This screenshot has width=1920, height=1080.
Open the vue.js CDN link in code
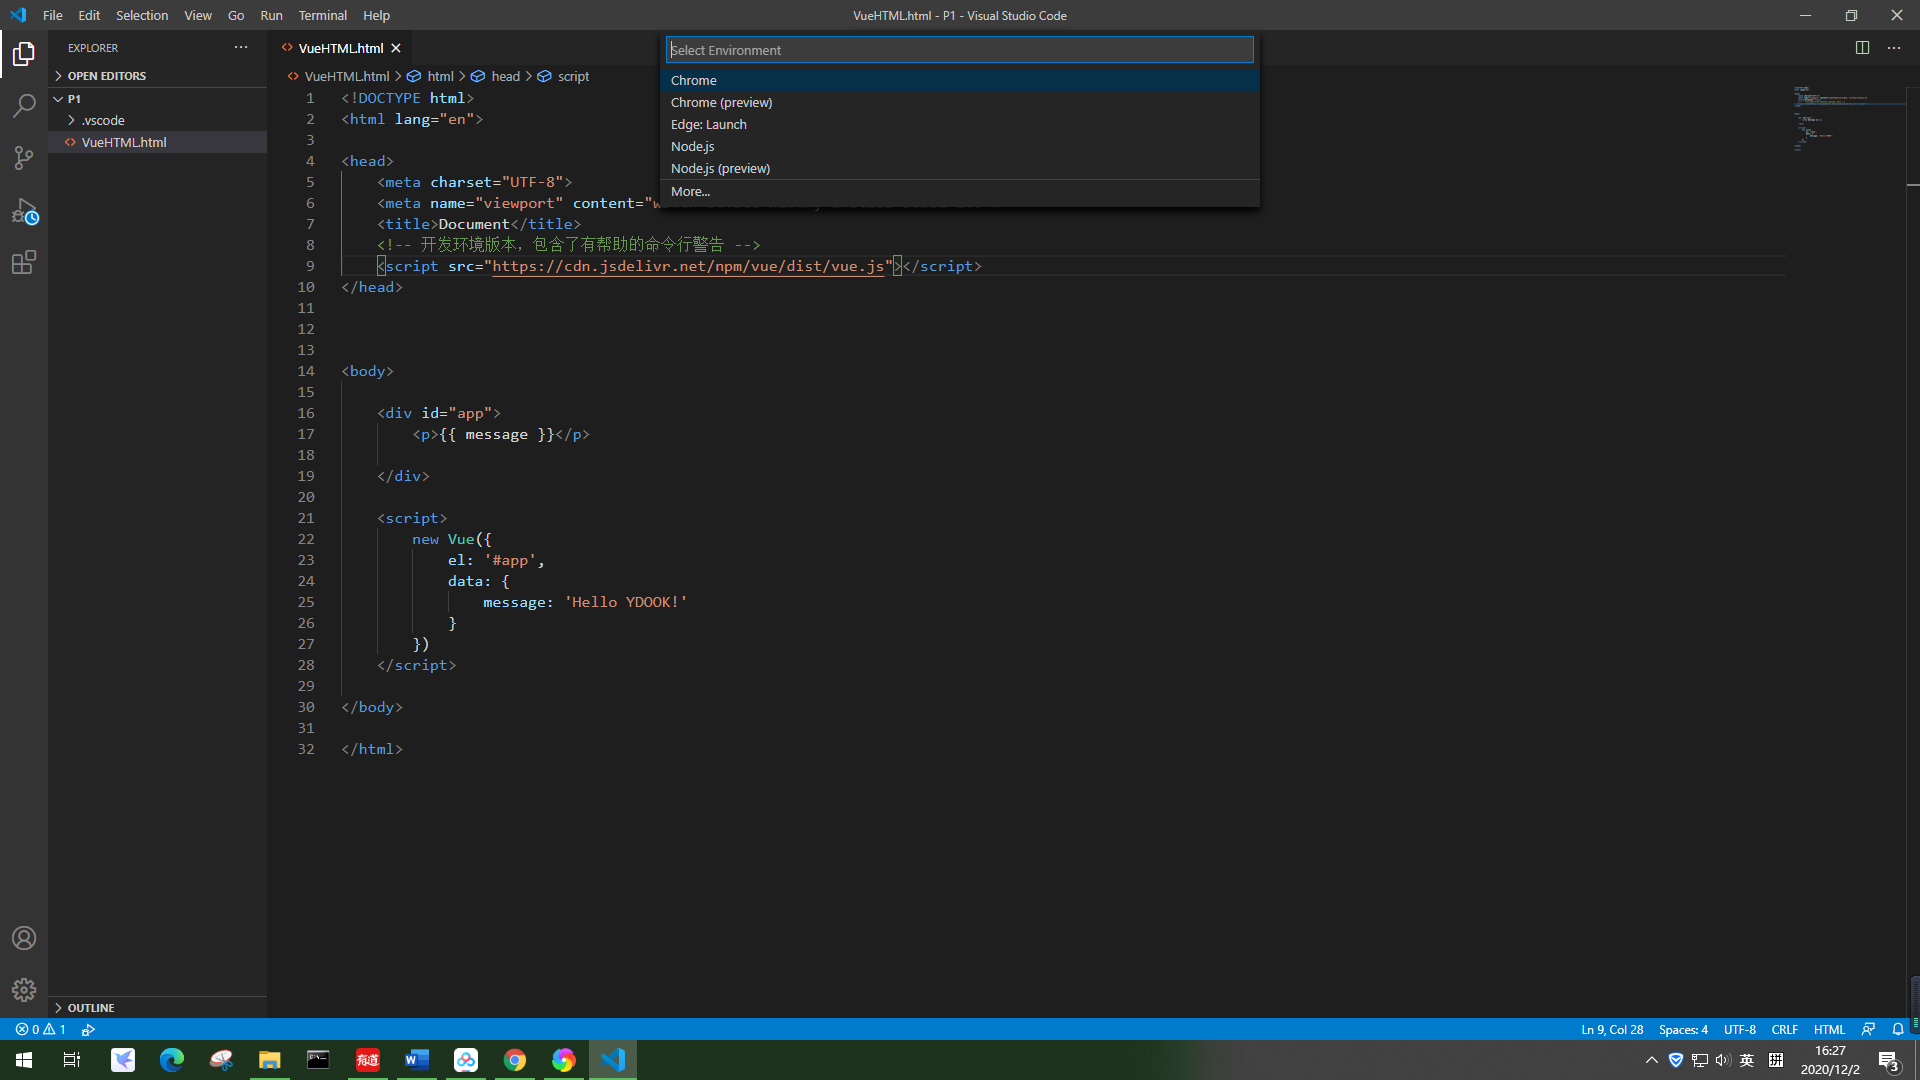click(x=688, y=266)
